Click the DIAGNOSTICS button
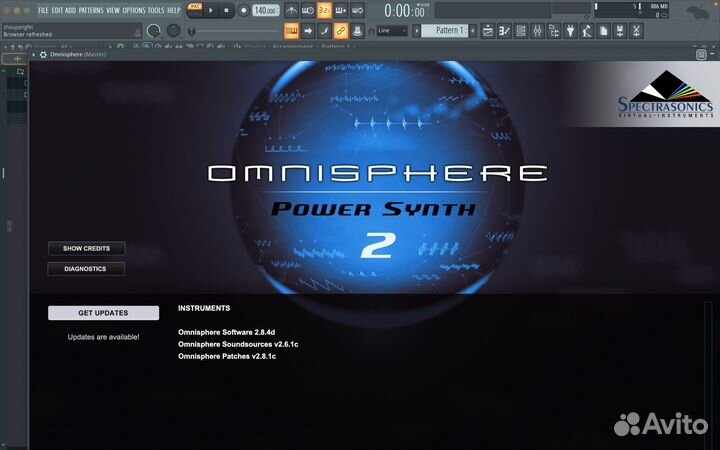 [x=86, y=269]
